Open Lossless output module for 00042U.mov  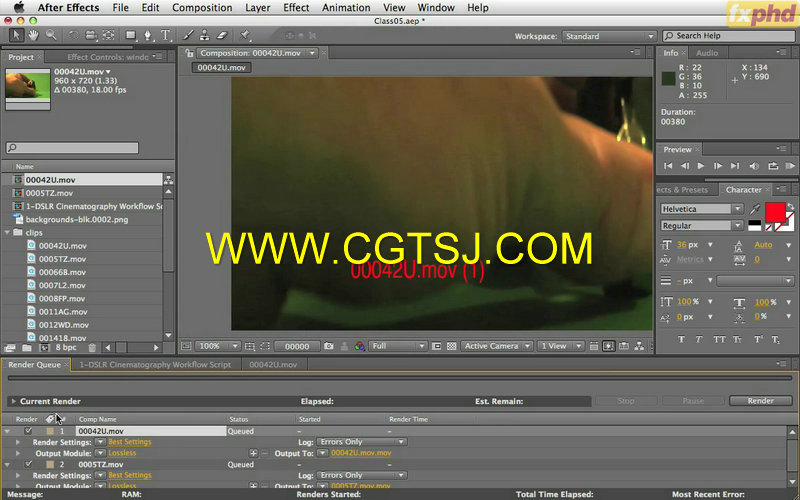click(122, 453)
